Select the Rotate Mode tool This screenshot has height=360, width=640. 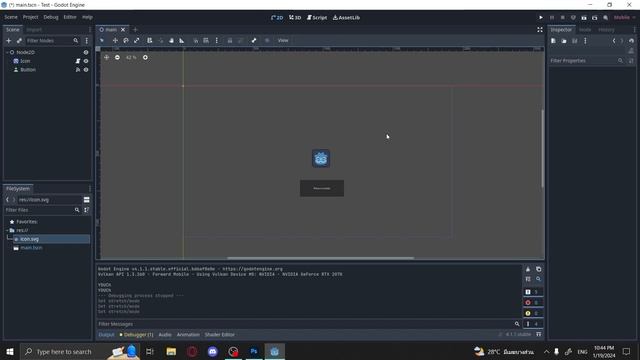pos(126,40)
